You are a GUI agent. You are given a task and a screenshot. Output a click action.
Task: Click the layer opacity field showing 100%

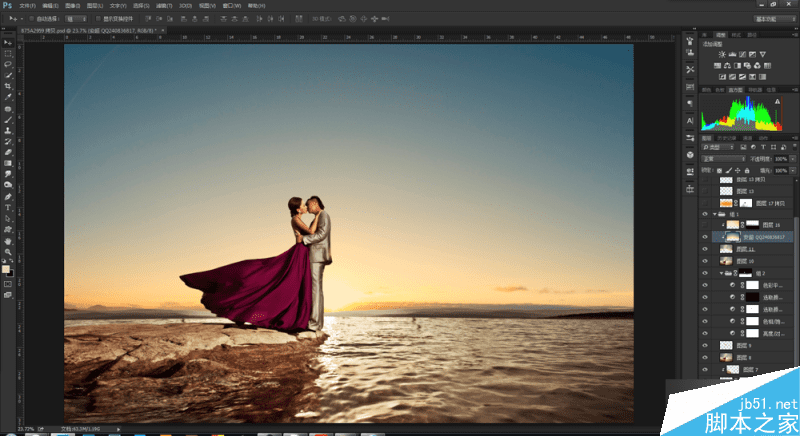(x=779, y=158)
